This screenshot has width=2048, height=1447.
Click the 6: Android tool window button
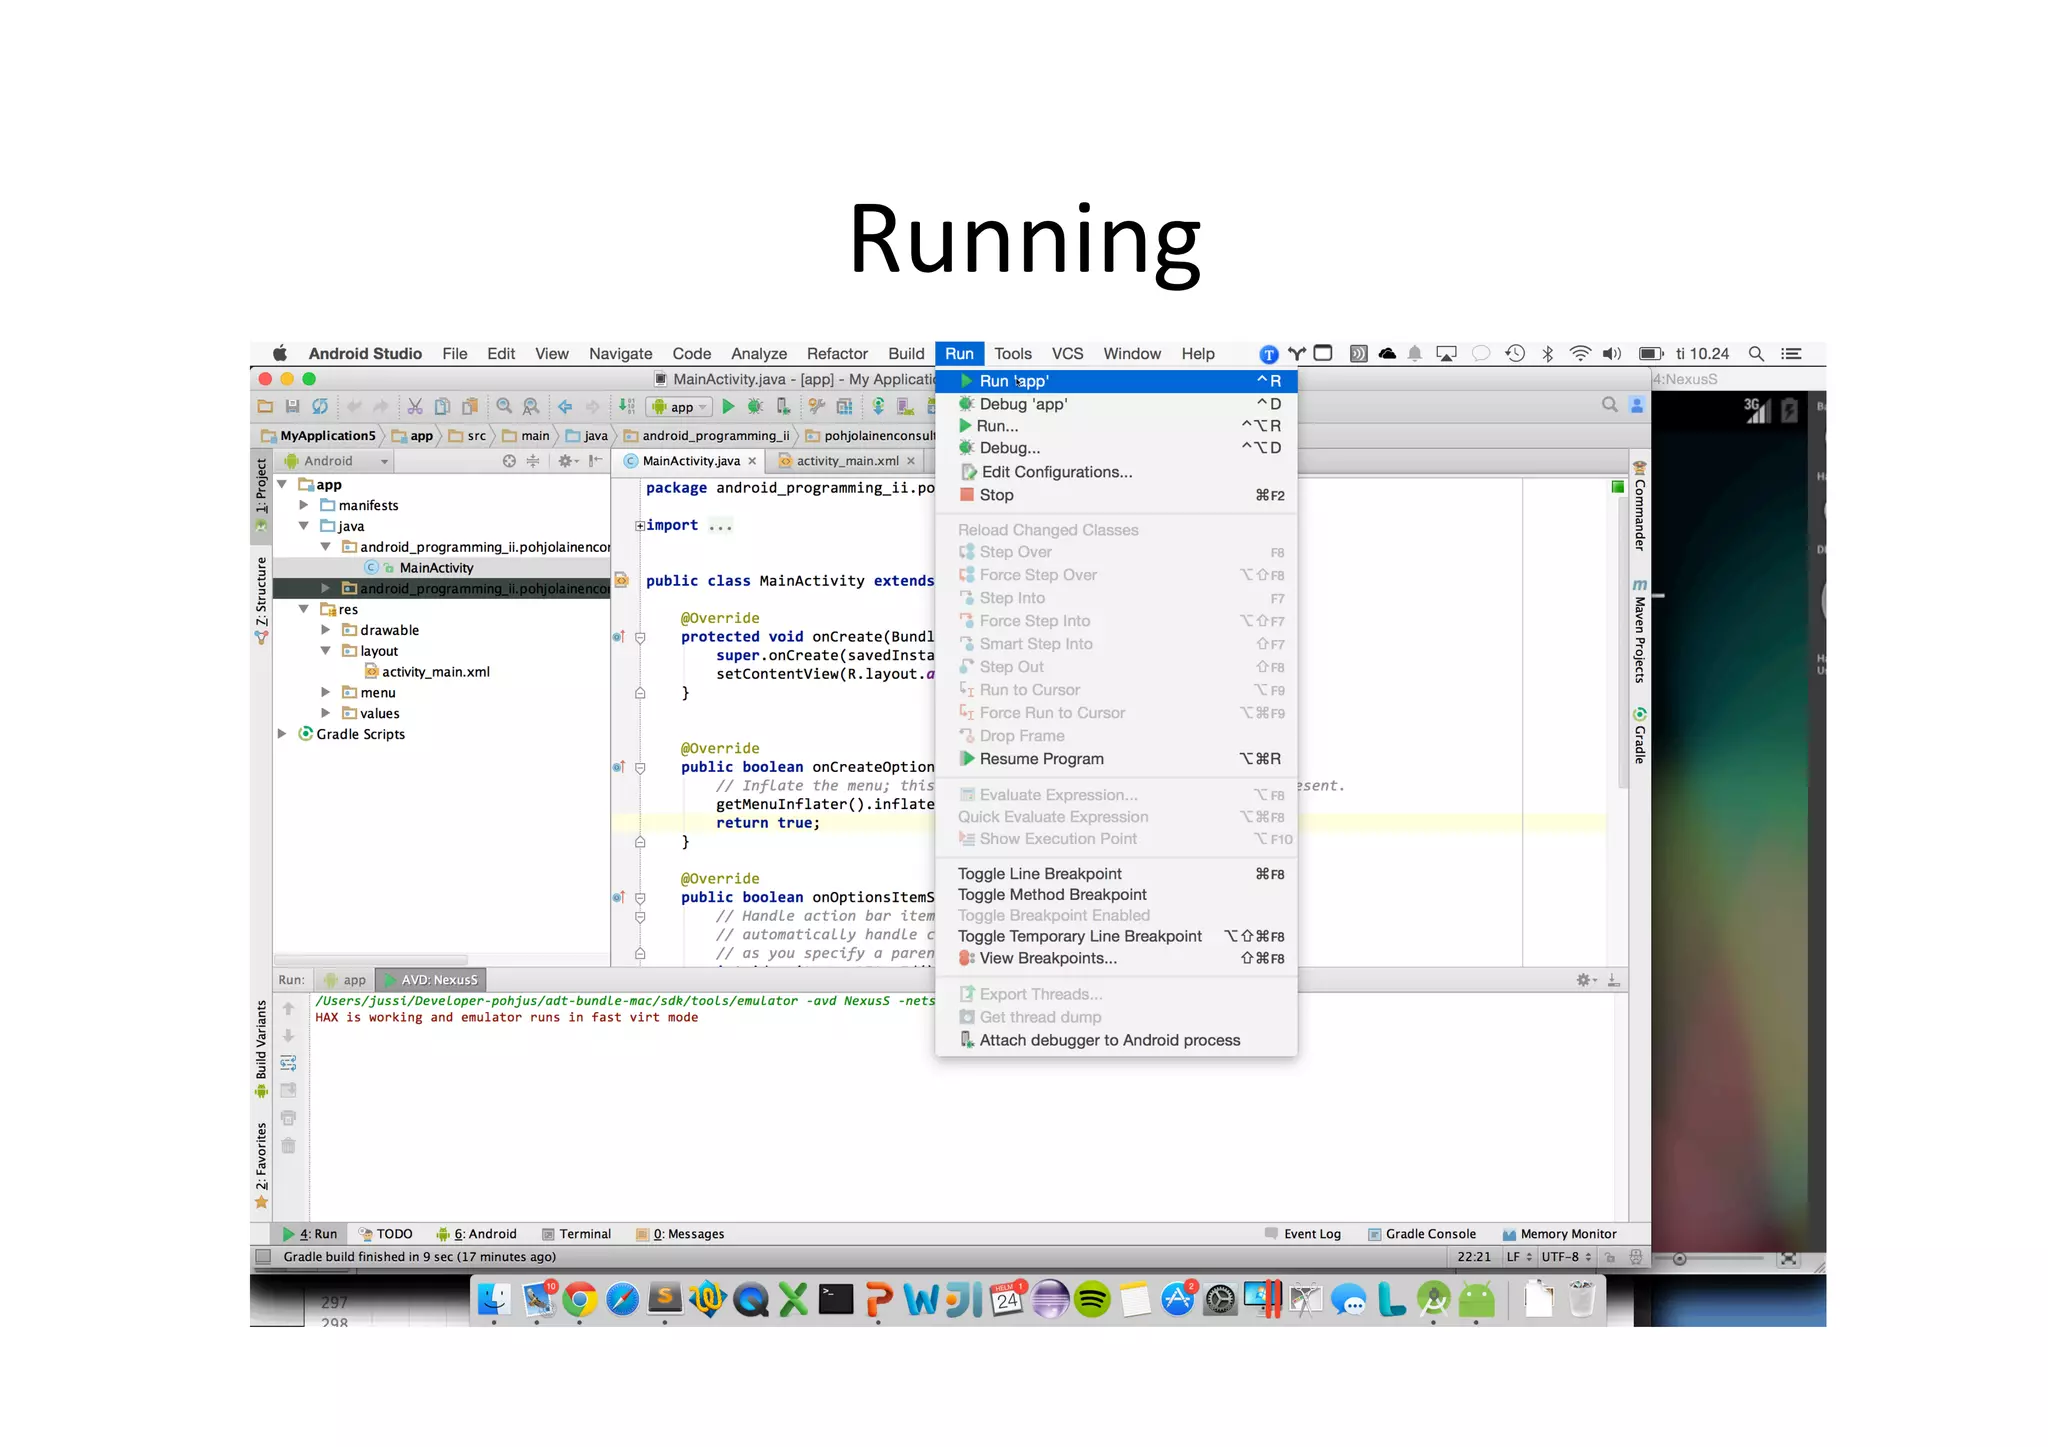476,1234
